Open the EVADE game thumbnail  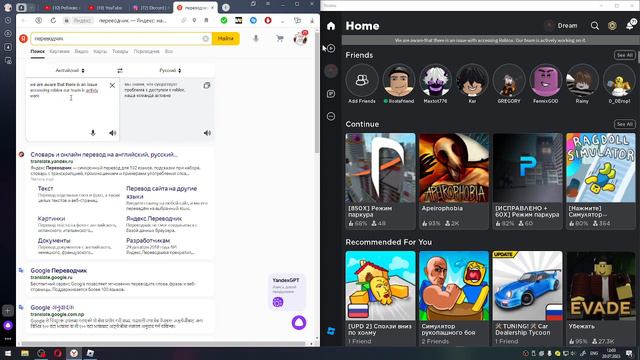tap(600, 286)
